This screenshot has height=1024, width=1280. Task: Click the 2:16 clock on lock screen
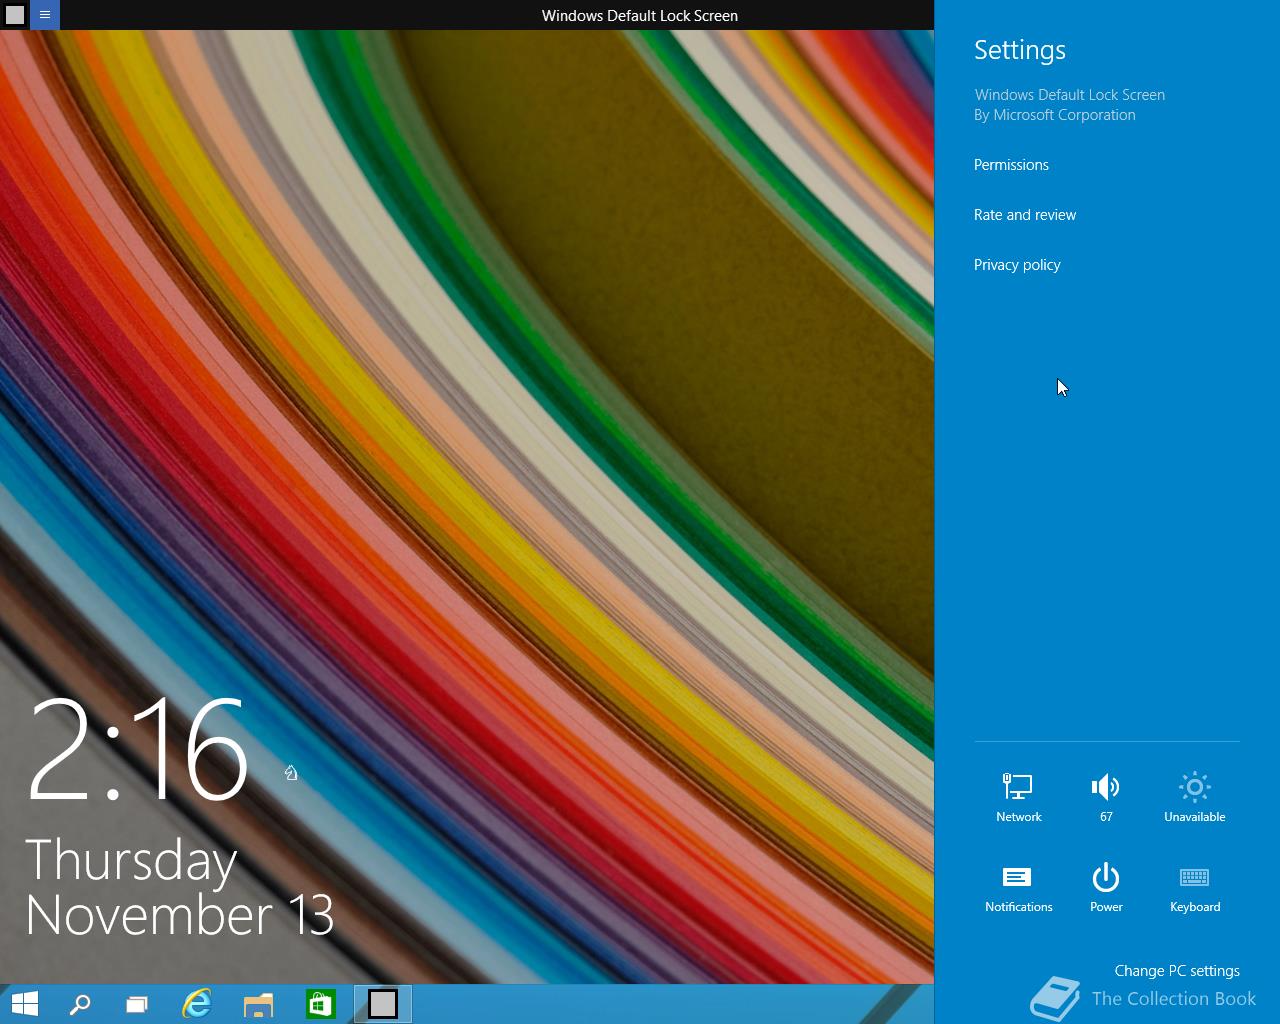pos(137,750)
